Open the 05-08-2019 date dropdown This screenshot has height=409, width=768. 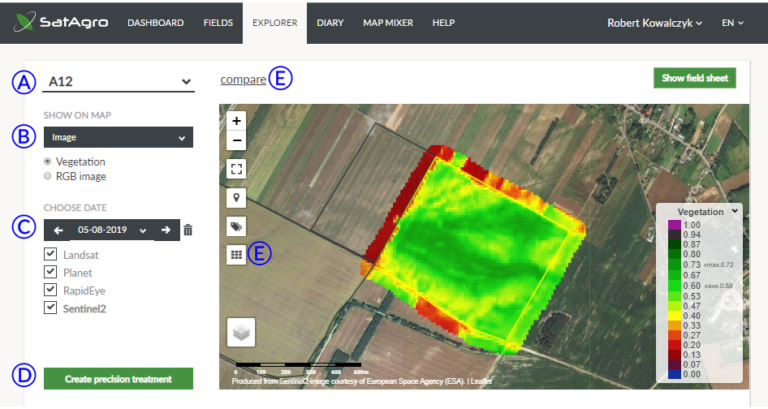coord(112,230)
